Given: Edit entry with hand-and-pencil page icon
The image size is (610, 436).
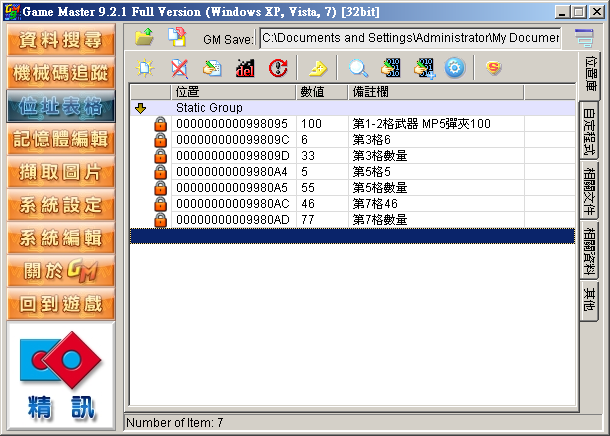Looking at the screenshot, I should coord(212,68).
